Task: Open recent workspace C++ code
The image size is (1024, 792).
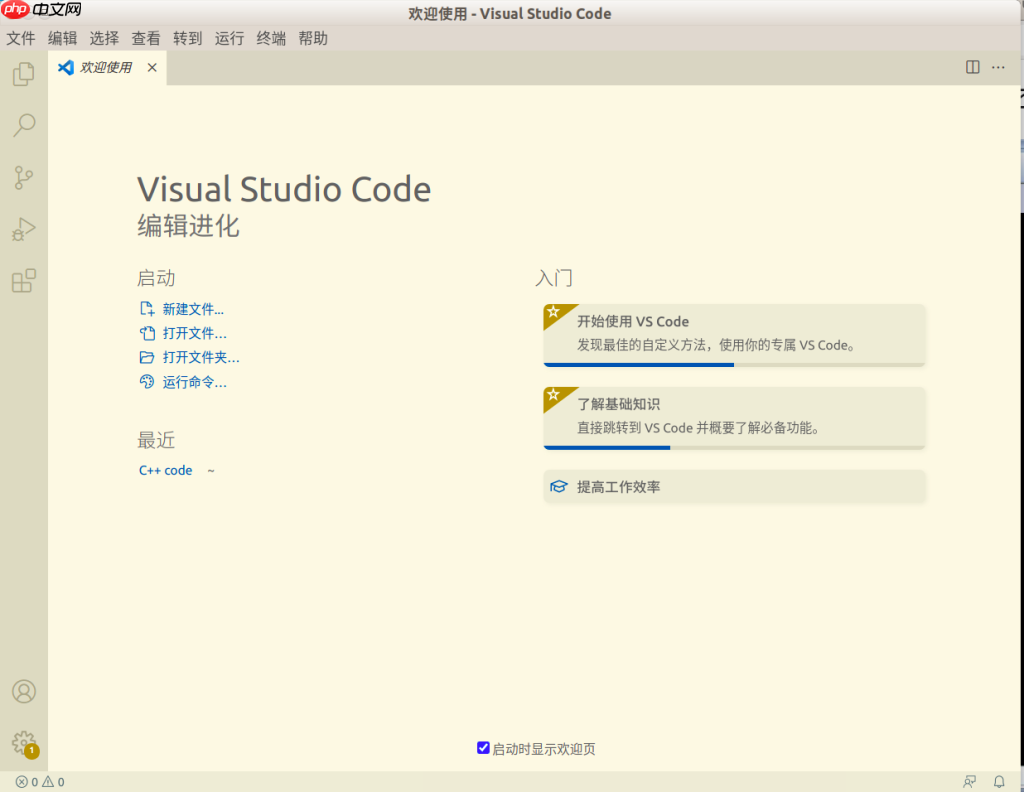Action: coord(164,470)
